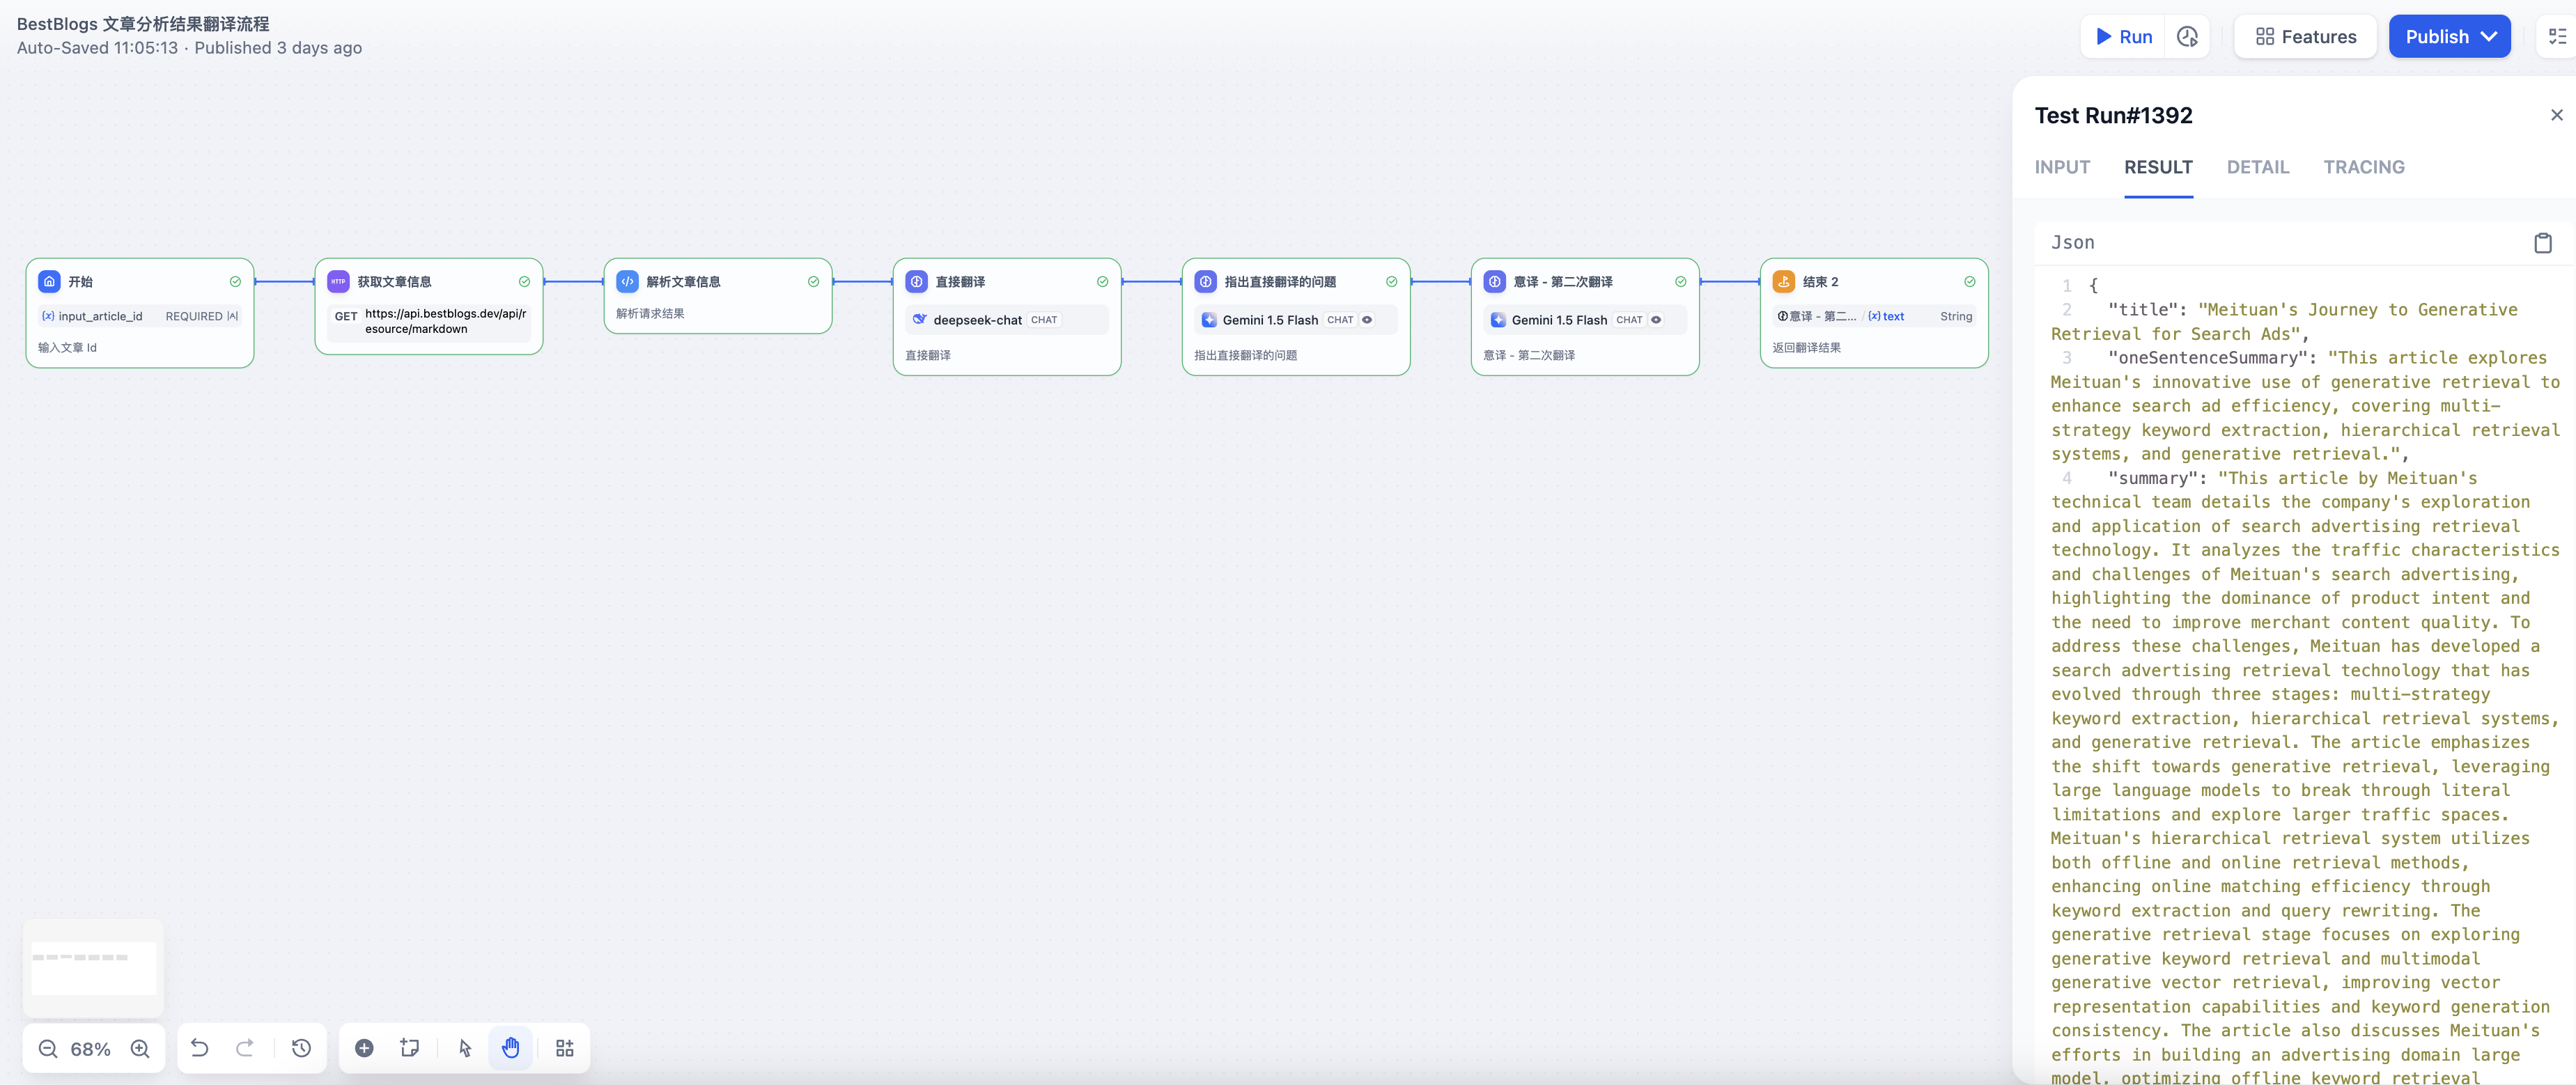This screenshot has width=2576, height=1085.
Task: Organize nodes with the layout icon
Action: point(564,1048)
